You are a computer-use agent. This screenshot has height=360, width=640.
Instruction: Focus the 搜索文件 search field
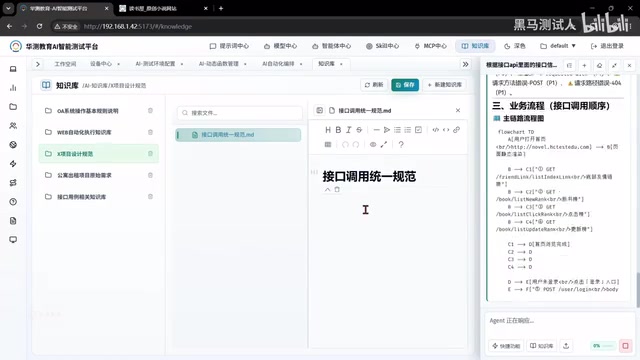coord(240,113)
